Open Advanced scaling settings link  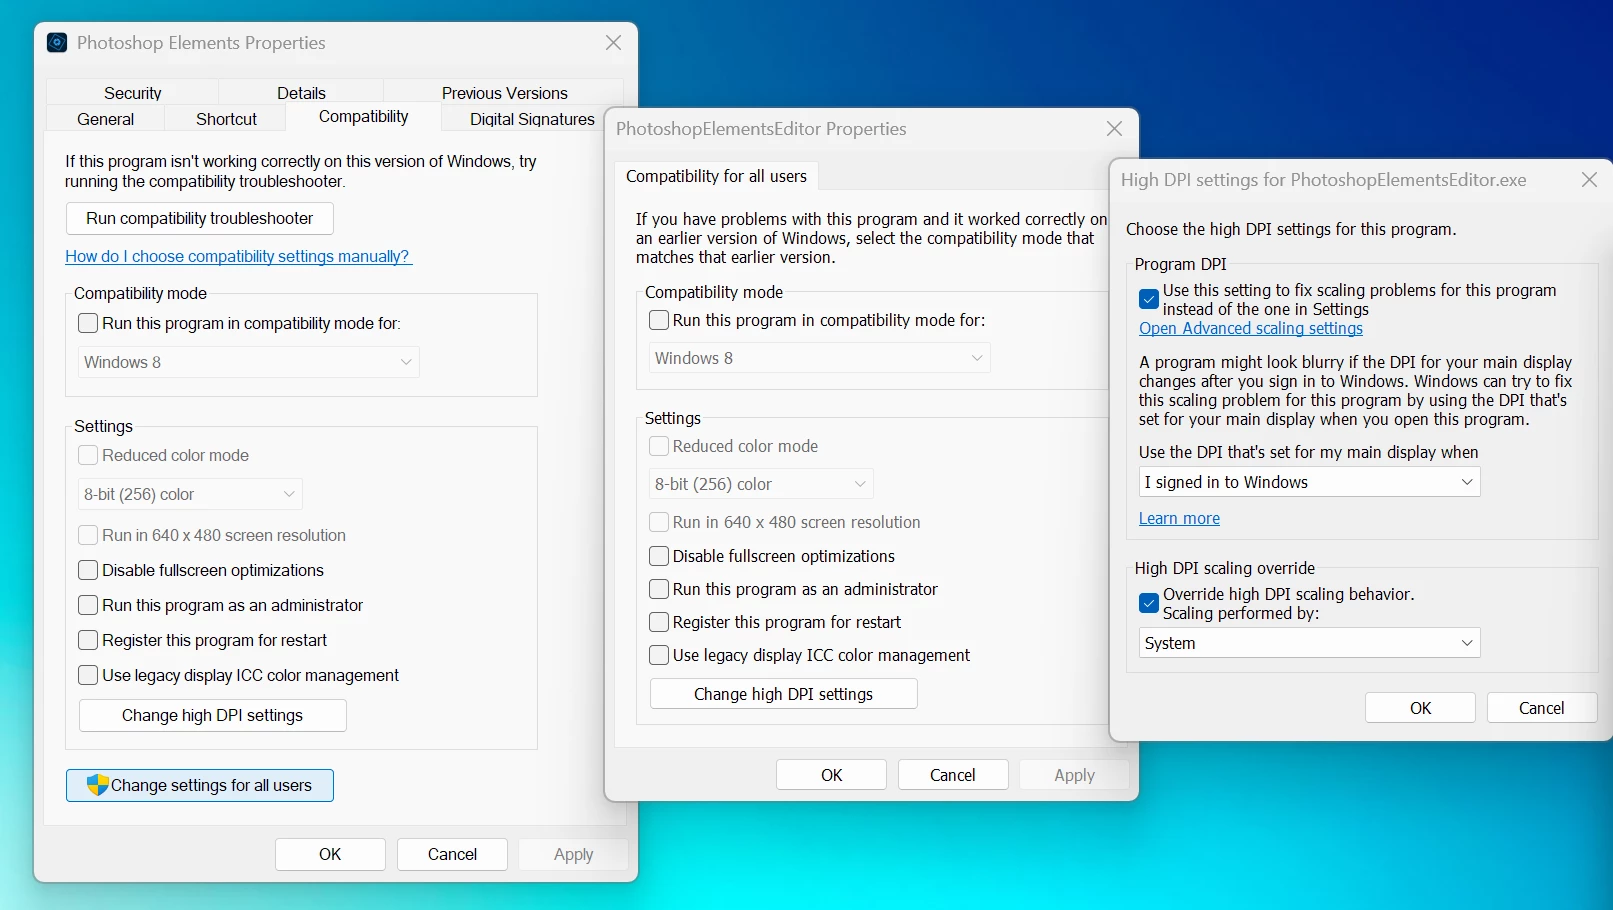1251,328
